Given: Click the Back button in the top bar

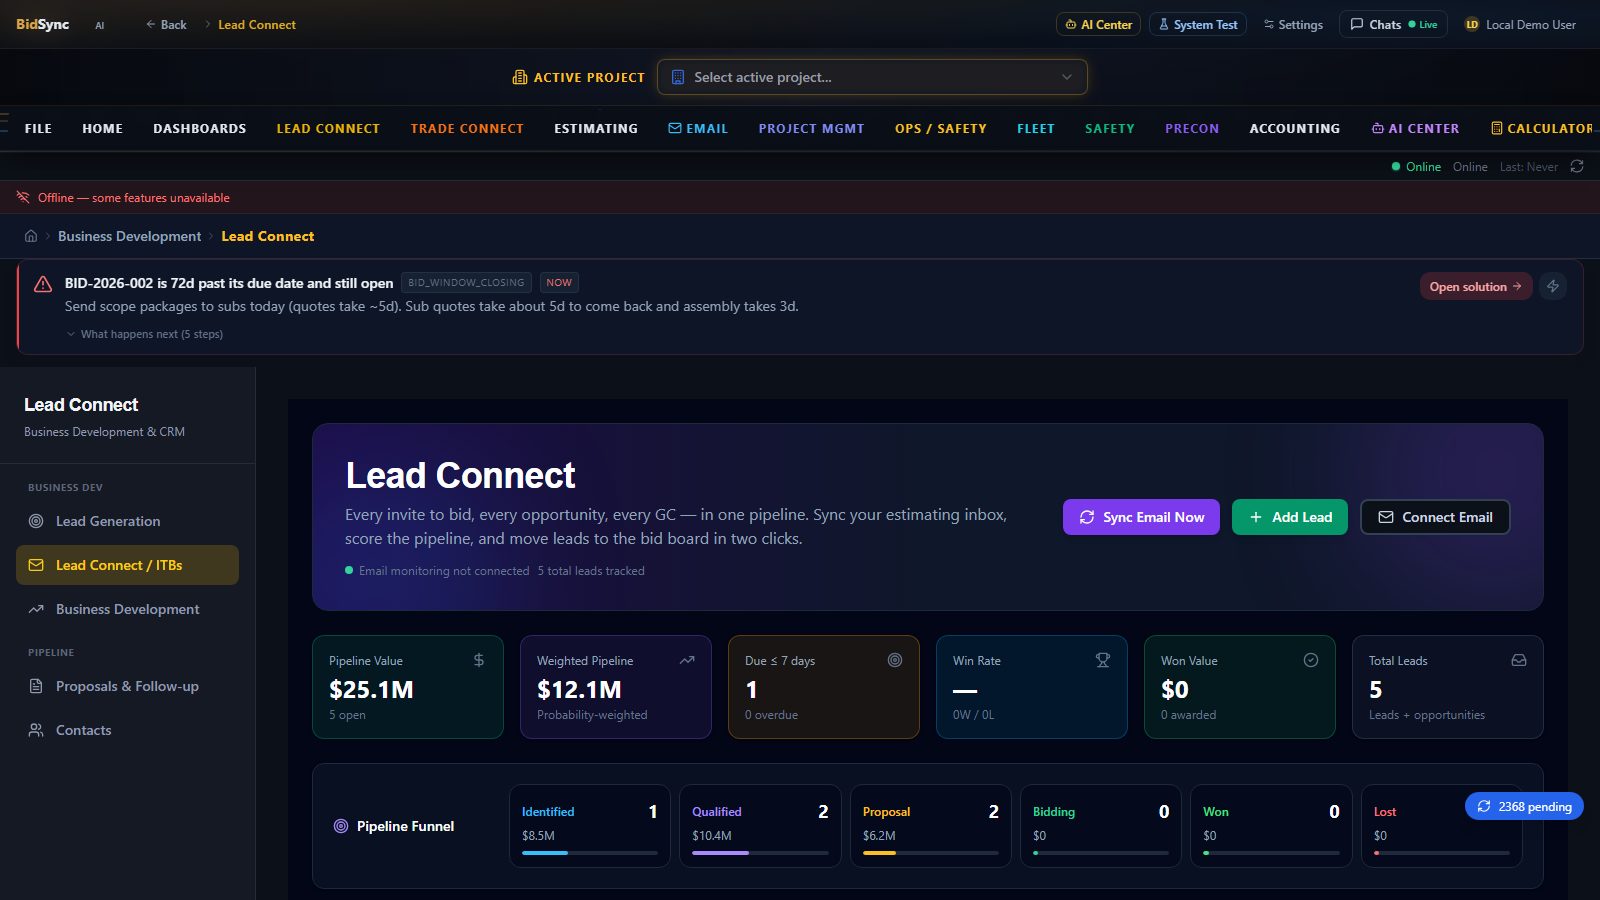Looking at the screenshot, I should coord(166,25).
